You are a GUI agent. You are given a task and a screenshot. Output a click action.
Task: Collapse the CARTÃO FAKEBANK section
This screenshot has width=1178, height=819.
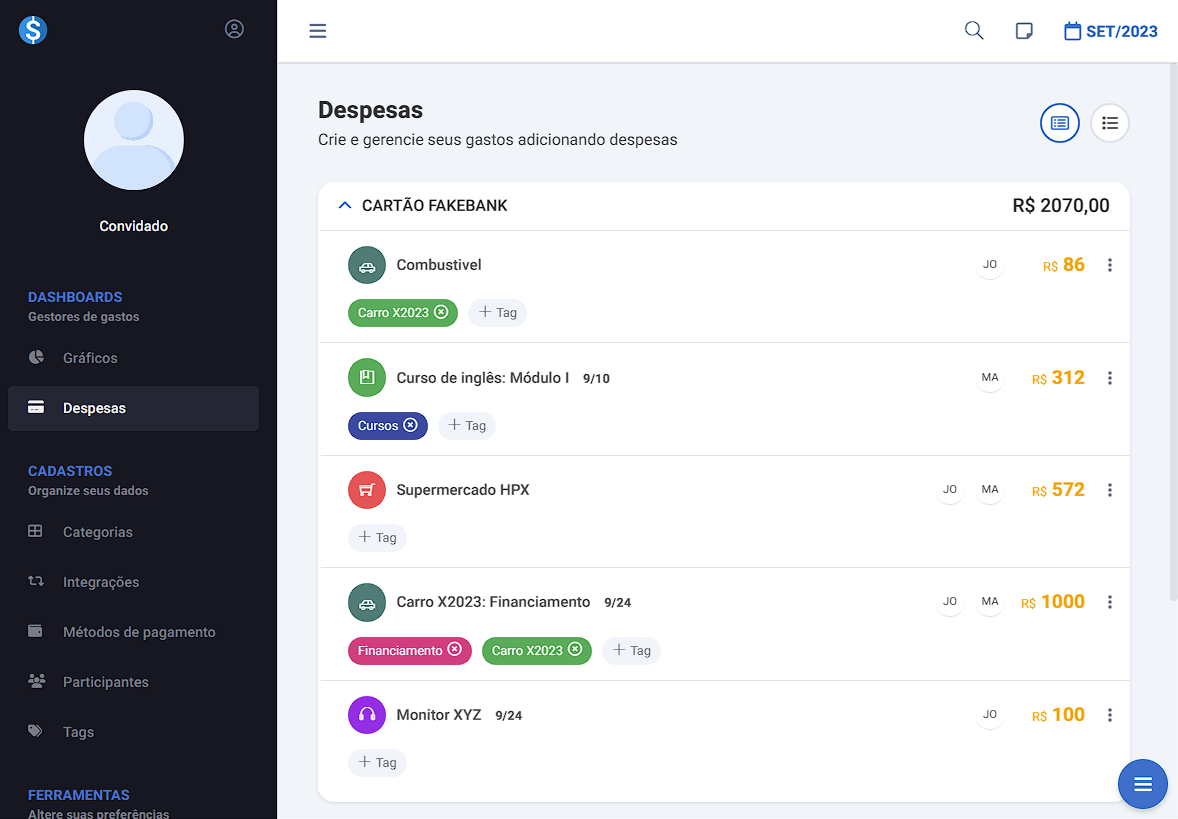(345, 206)
